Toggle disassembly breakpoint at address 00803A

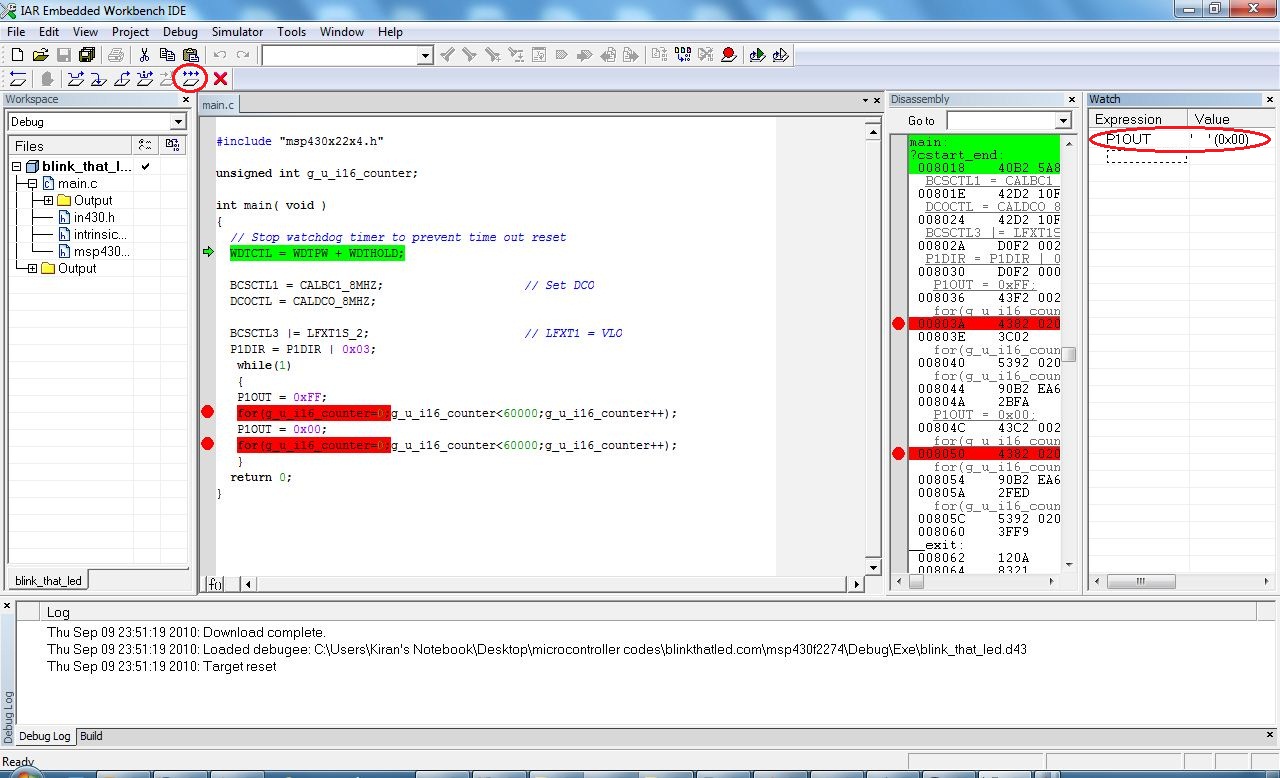coord(898,323)
